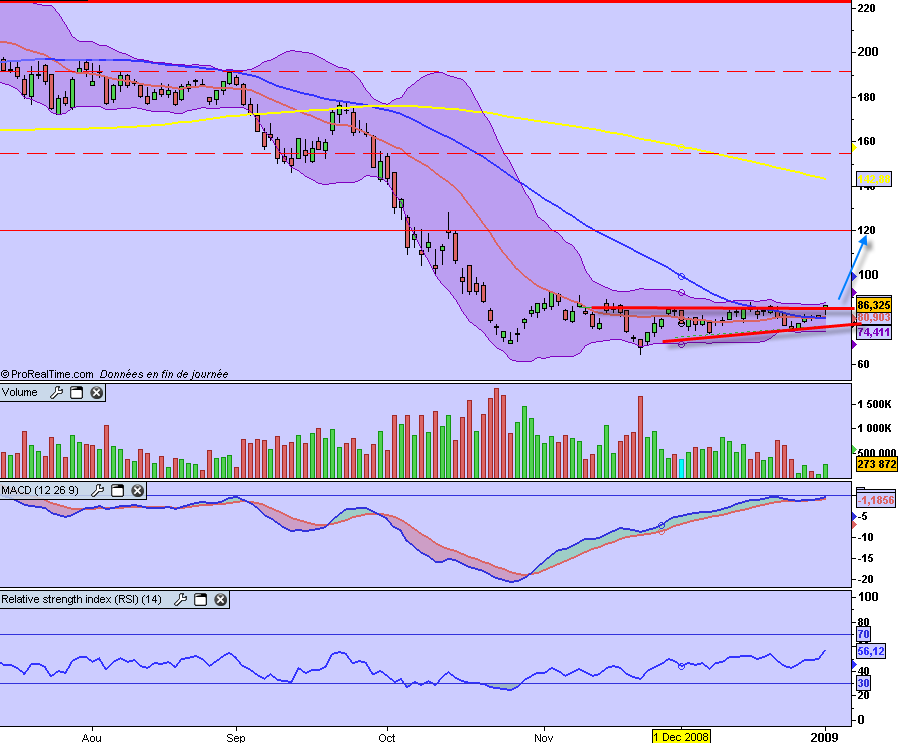Open RSI (14) settings with the wrench icon
901x743 pixels.
(180, 601)
